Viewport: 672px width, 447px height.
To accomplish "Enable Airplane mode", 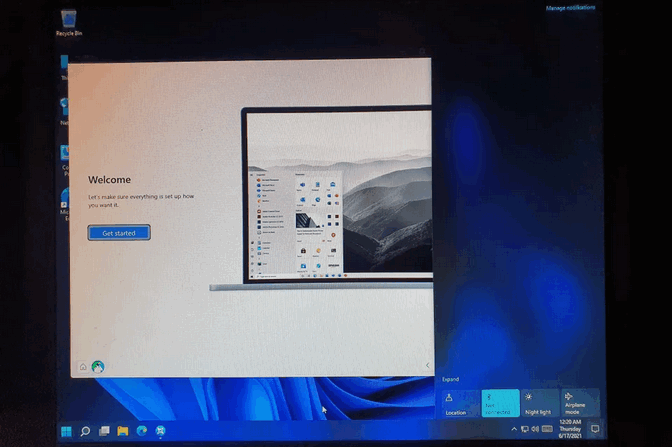I will 580,403.
